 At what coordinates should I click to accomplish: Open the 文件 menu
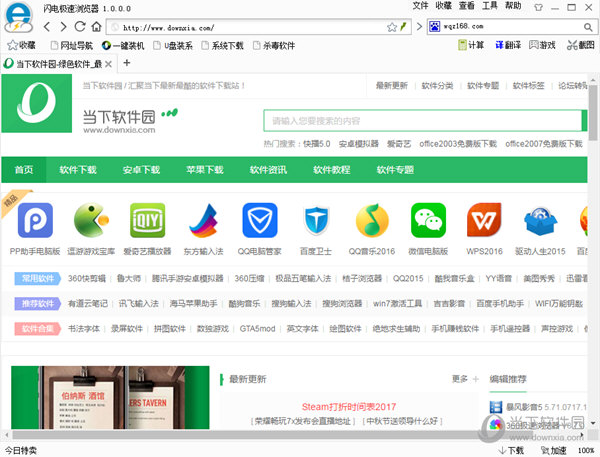coord(420,6)
